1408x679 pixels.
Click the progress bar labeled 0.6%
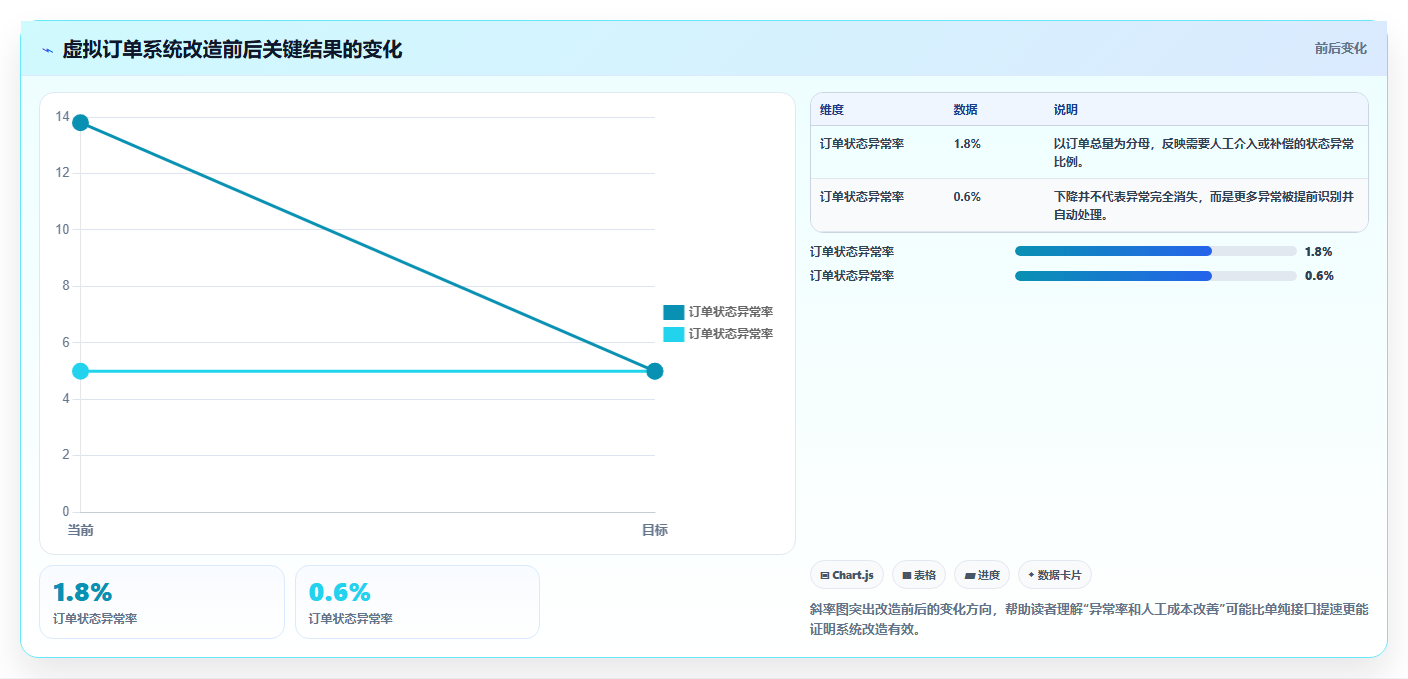pyautogui.click(x=1155, y=275)
